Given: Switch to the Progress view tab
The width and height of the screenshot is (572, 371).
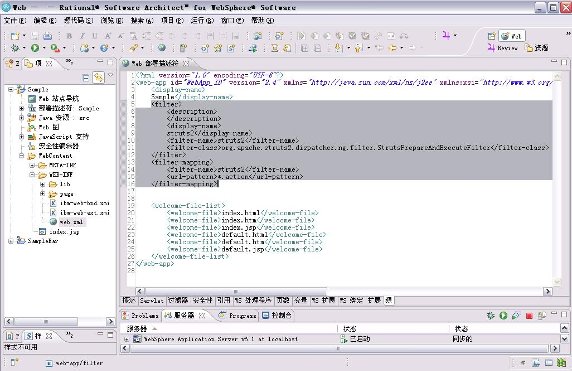Looking at the screenshot, I should pos(238,316).
